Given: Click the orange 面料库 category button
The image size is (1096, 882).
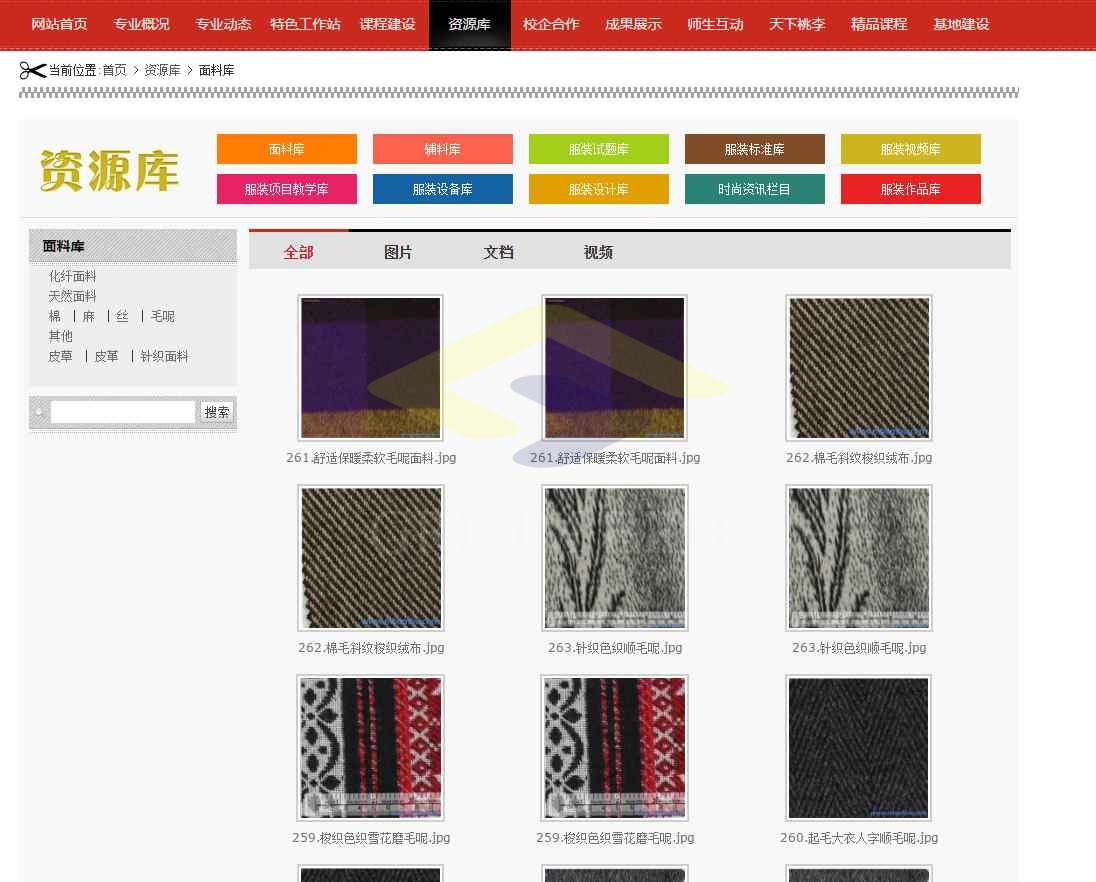Looking at the screenshot, I should pyautogui.click(x=287, y=149).
